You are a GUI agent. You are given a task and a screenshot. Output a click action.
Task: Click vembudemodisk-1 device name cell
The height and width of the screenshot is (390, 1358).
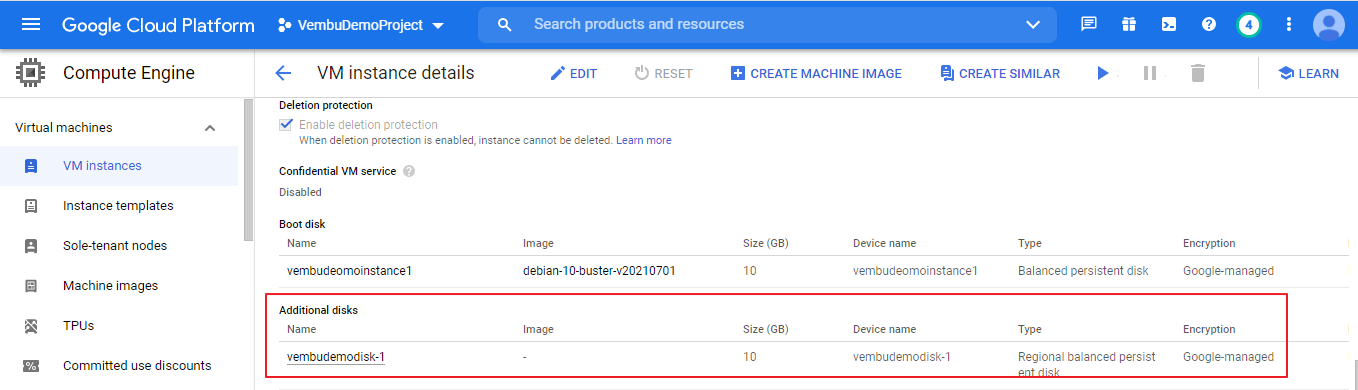(902, 357)
